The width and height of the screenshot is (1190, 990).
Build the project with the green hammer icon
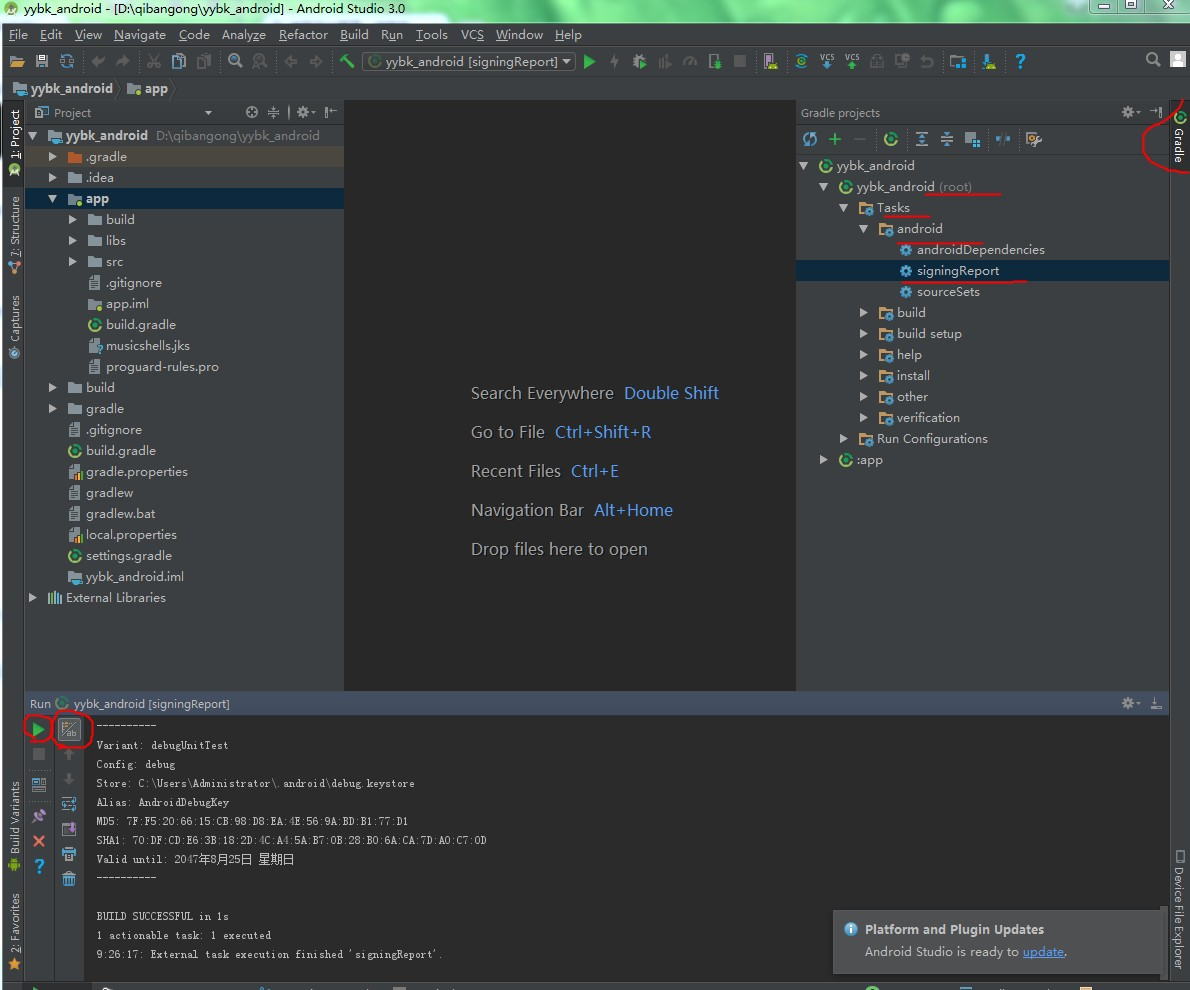coord(347,61)
